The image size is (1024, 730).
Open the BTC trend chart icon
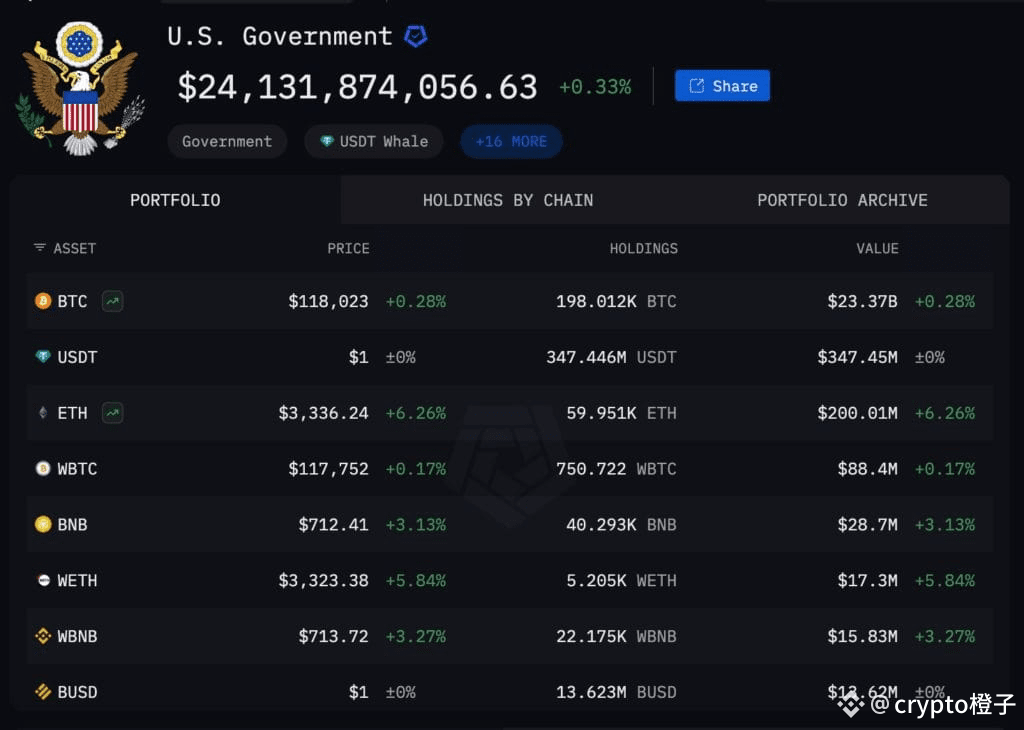pos(112,301)
